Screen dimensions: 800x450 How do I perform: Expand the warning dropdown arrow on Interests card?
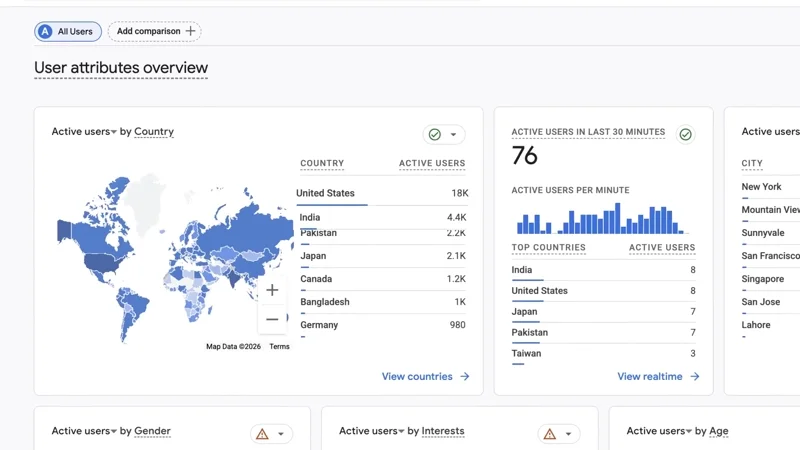[x=568, y=434]
